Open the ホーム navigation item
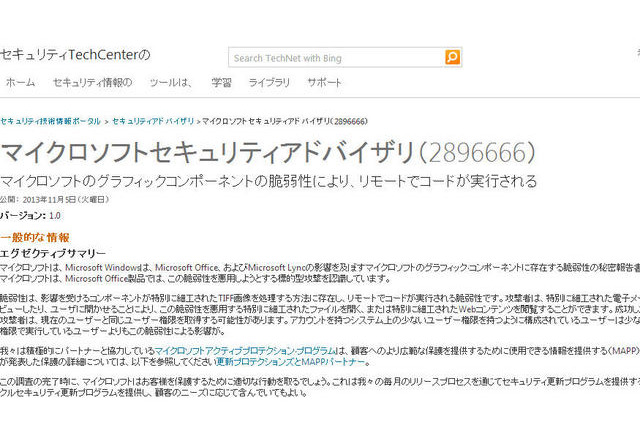This screenshot has width=640, height=426. pyautogui.click(x=20, y=82)
